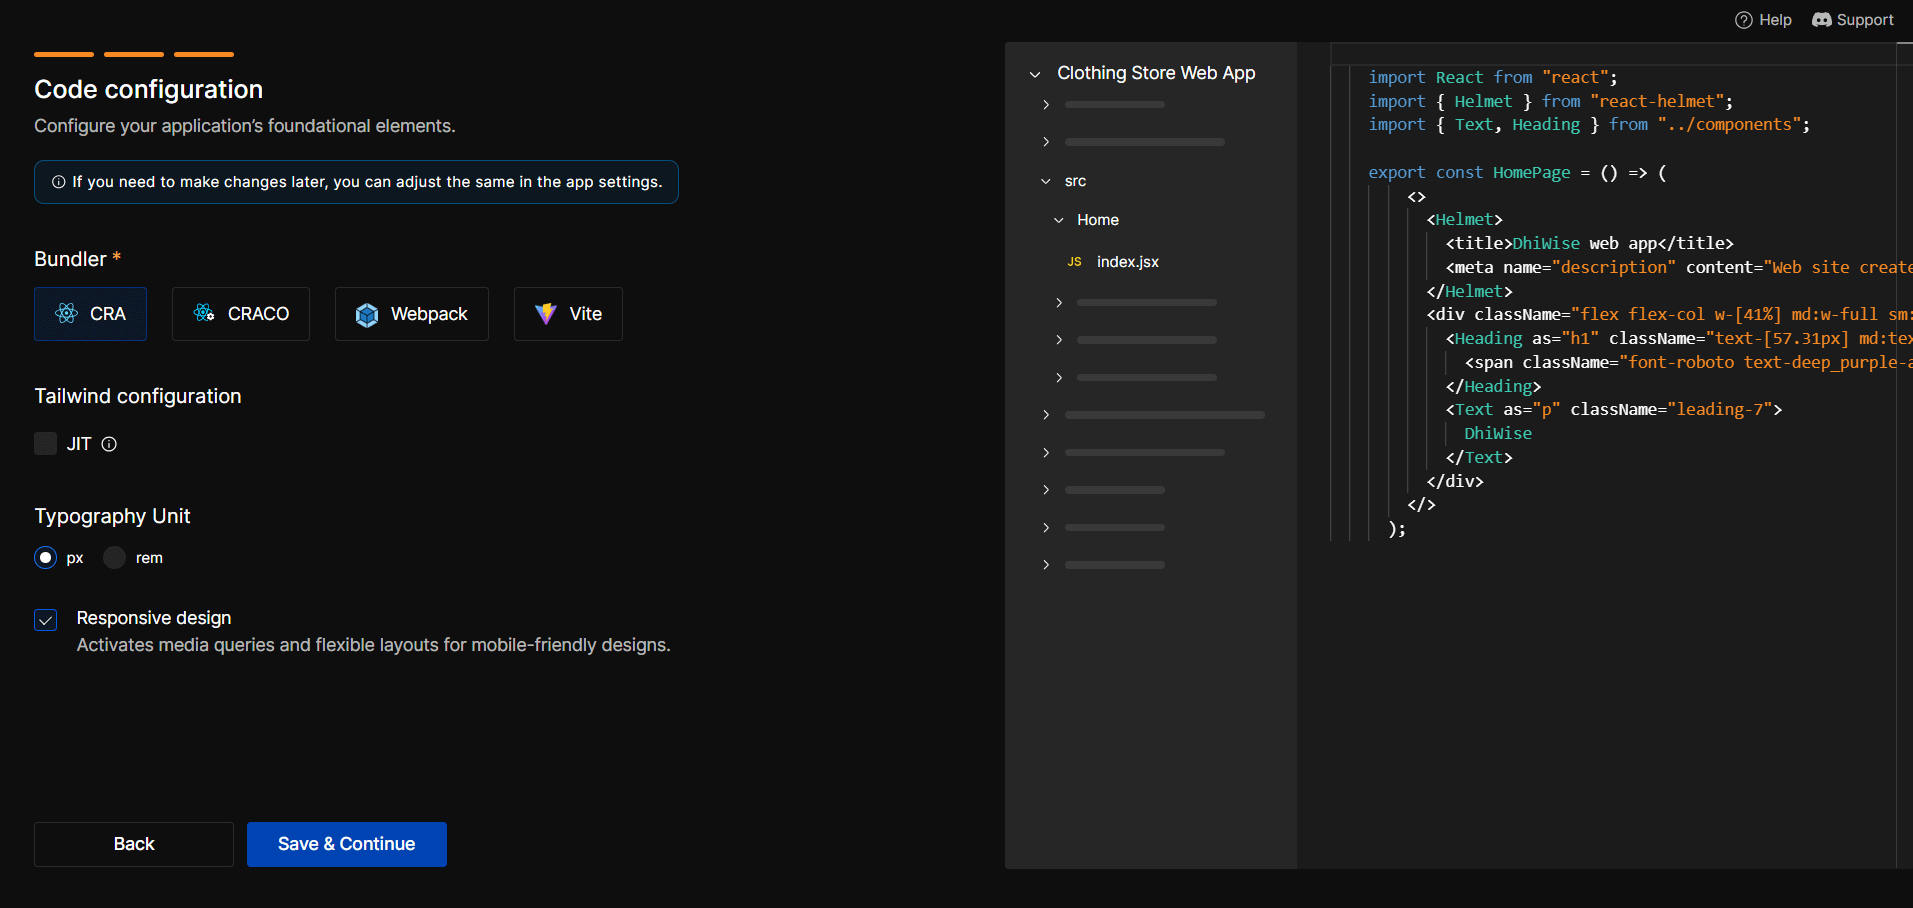Viewport: 1913px width, 908px height.
Task: Click the 'Code configuration' heading
Action: [x=149, y=89]
